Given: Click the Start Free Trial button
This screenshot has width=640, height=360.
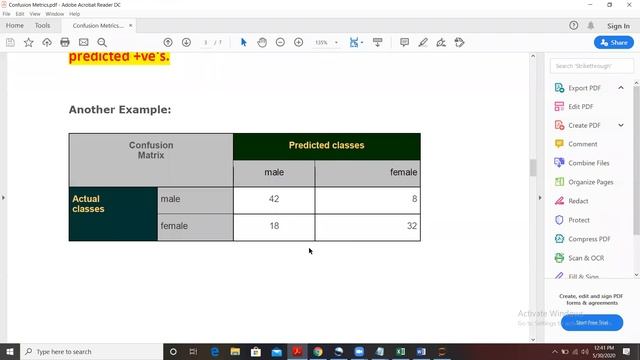Looking at the screenshot, I should point(592,322).
